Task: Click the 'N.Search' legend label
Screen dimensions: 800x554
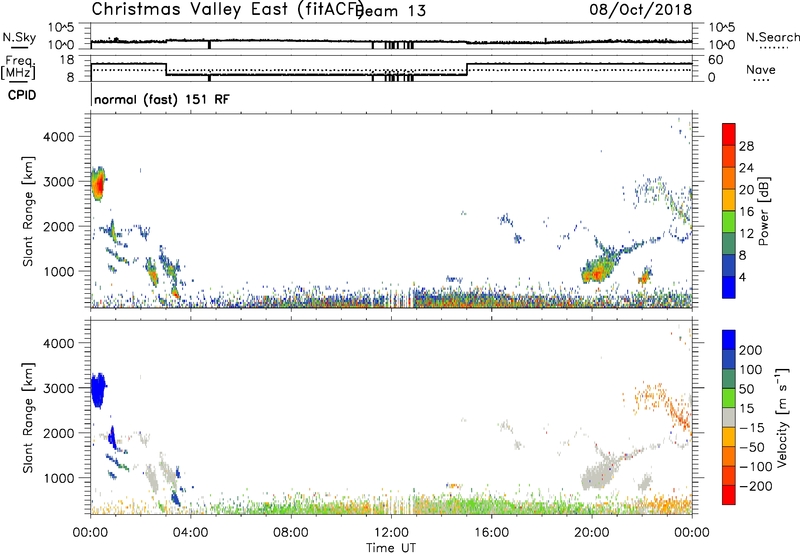Action: point(772,37)
